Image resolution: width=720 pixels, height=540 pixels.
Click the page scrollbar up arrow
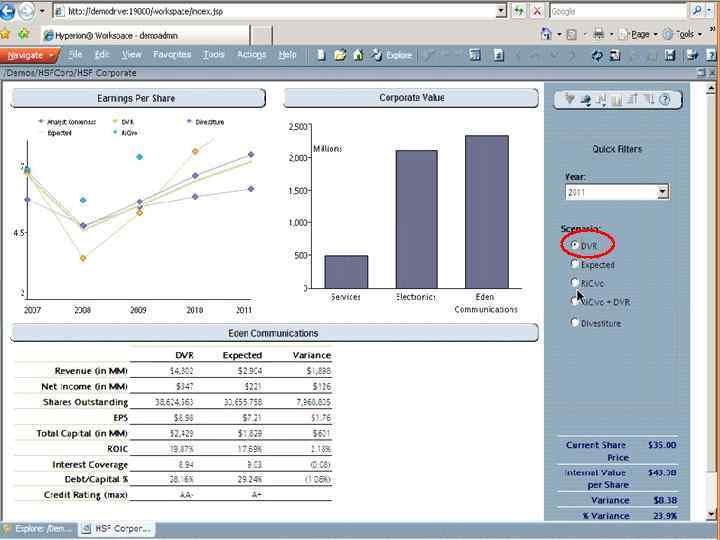coord(711,88)
